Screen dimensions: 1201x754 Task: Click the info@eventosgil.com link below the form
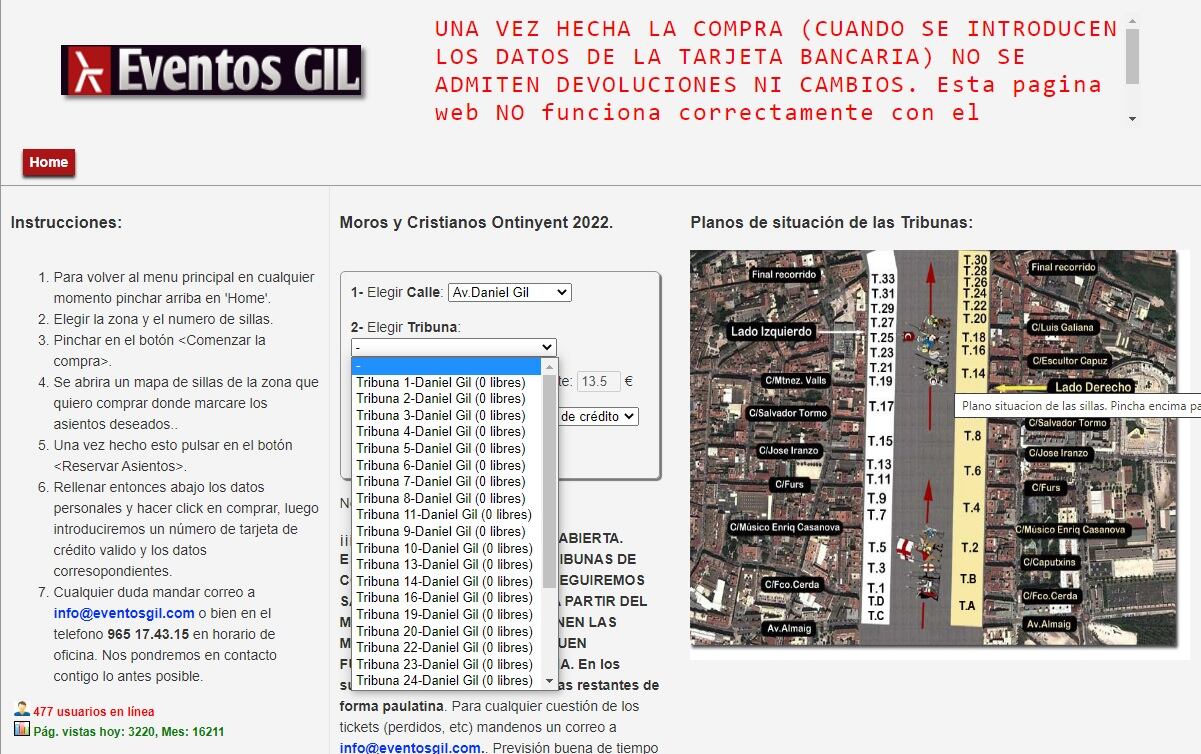tap(409, 746)
